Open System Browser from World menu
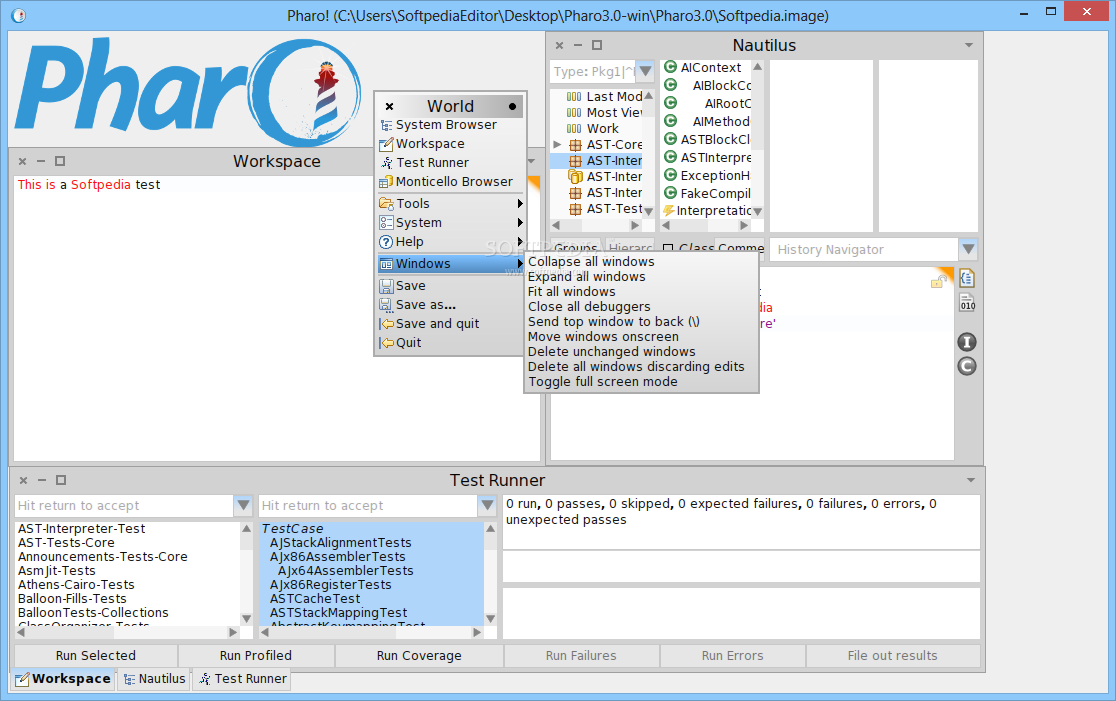The width and height of the screenshot is (1116, 701). pos(446,125)
